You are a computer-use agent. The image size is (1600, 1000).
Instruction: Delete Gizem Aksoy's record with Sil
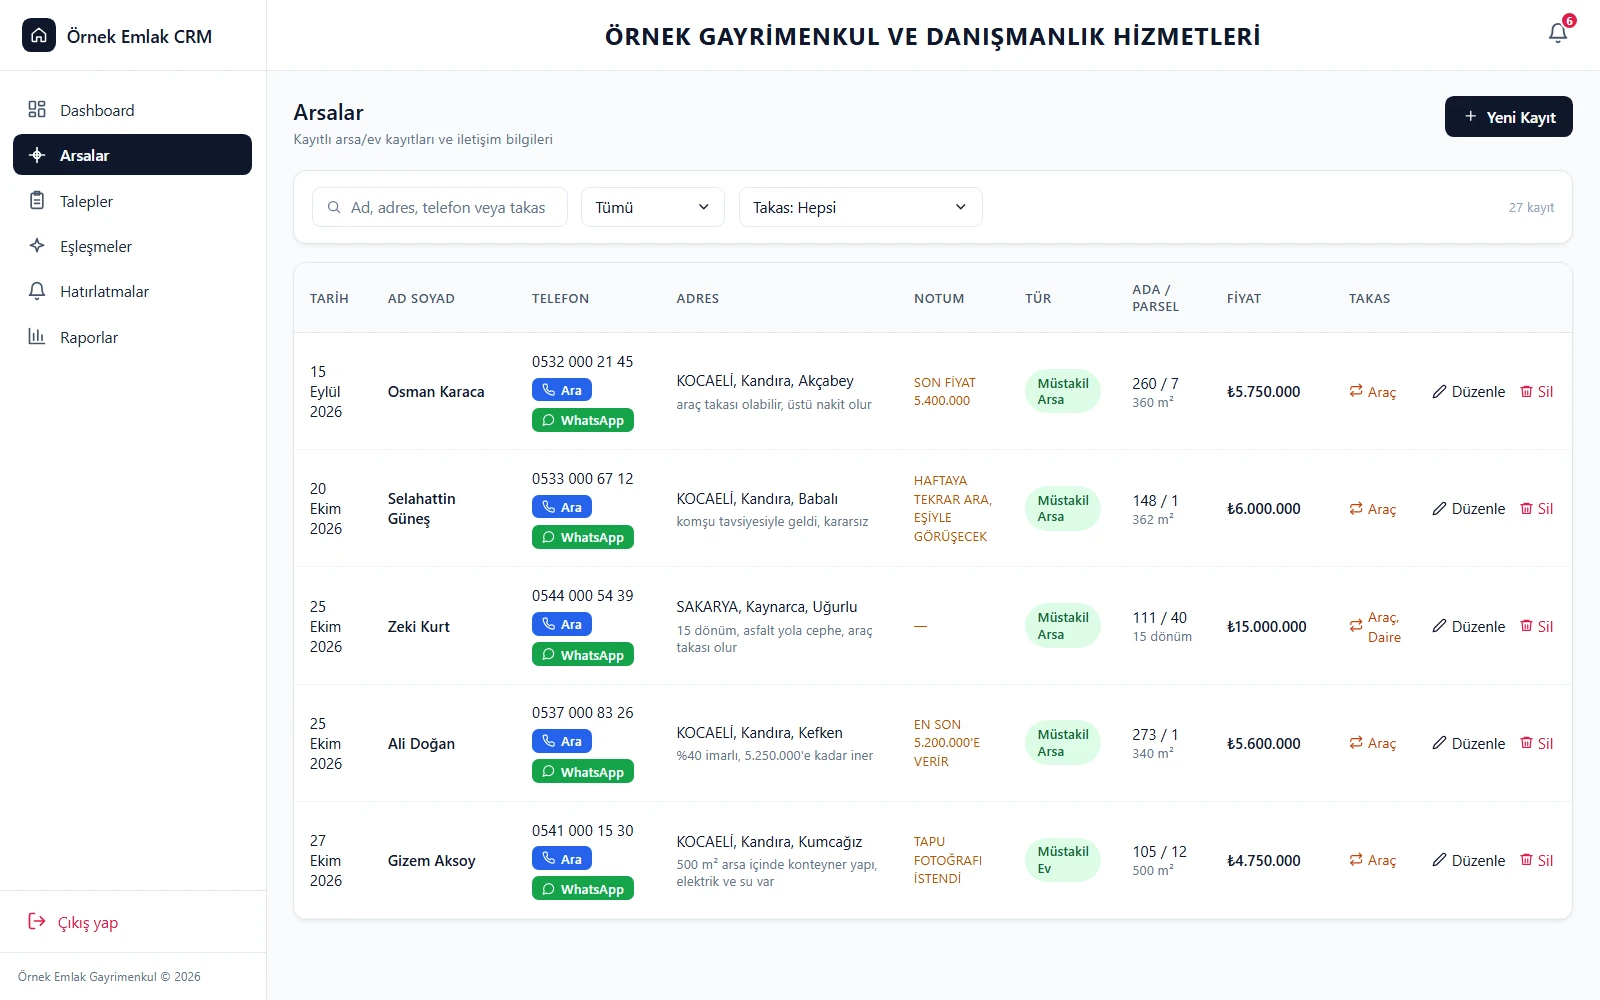coord(1536,860)
